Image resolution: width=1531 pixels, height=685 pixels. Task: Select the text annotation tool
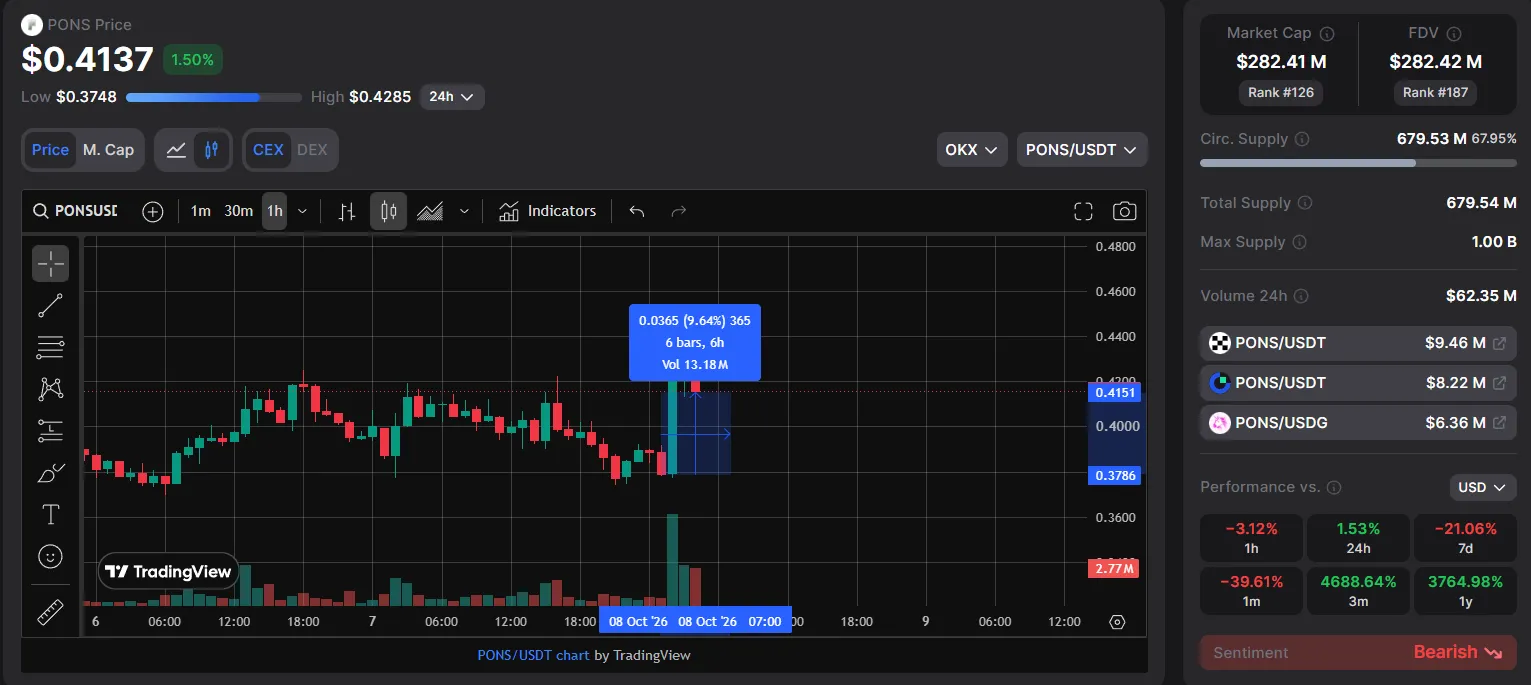(51, 514)
